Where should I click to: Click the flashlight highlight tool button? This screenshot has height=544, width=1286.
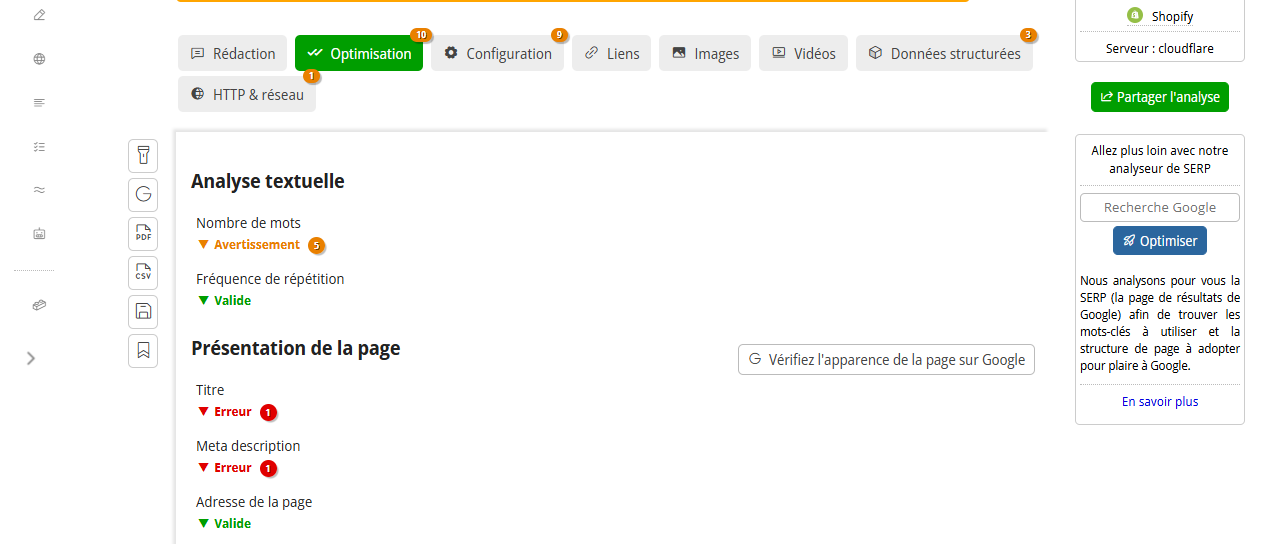coord(143,156)
